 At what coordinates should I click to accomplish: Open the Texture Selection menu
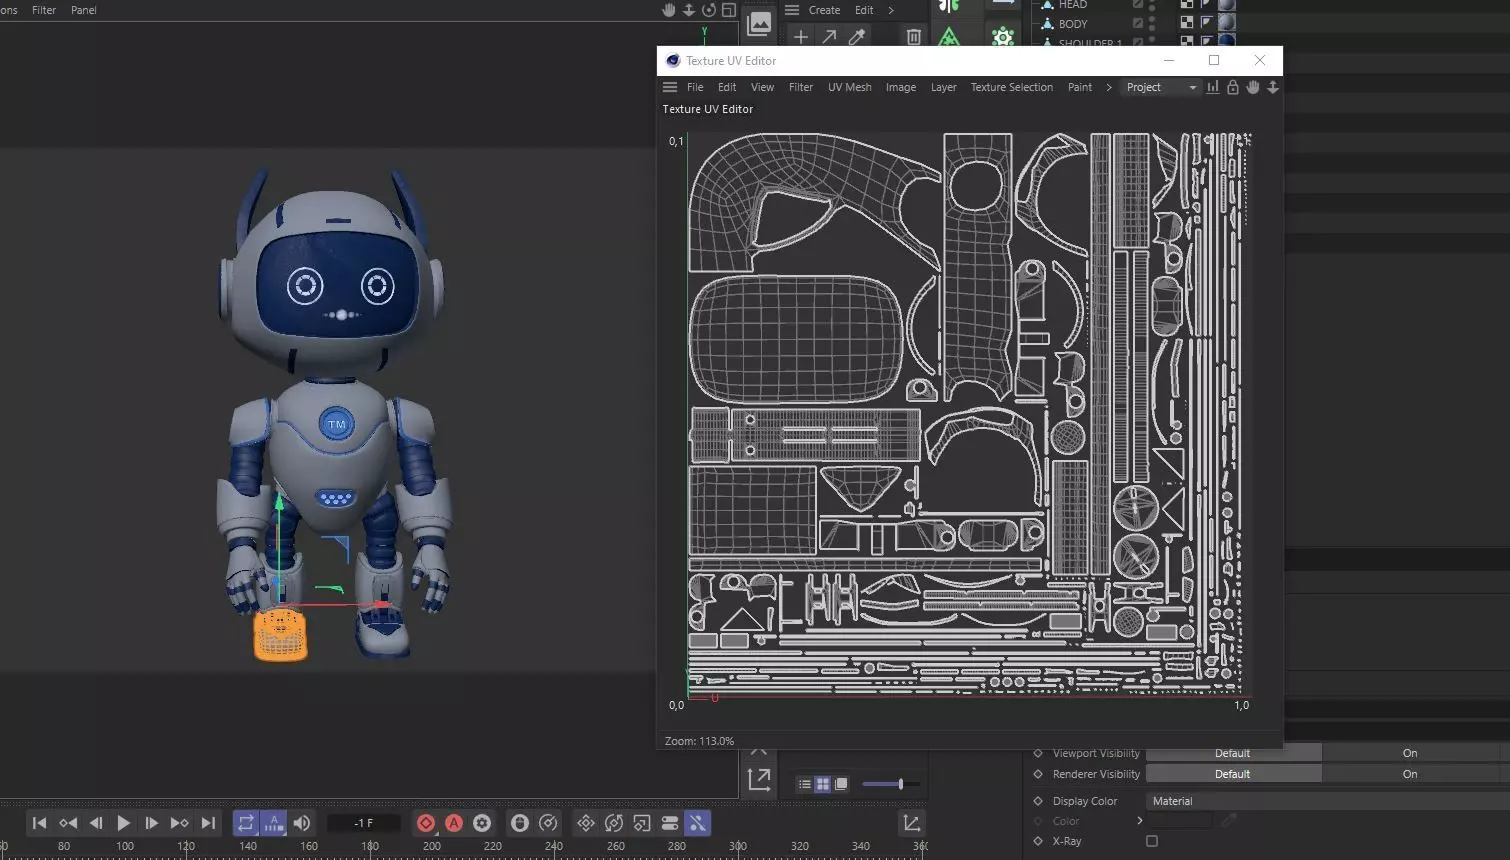tap(1011, 87)
